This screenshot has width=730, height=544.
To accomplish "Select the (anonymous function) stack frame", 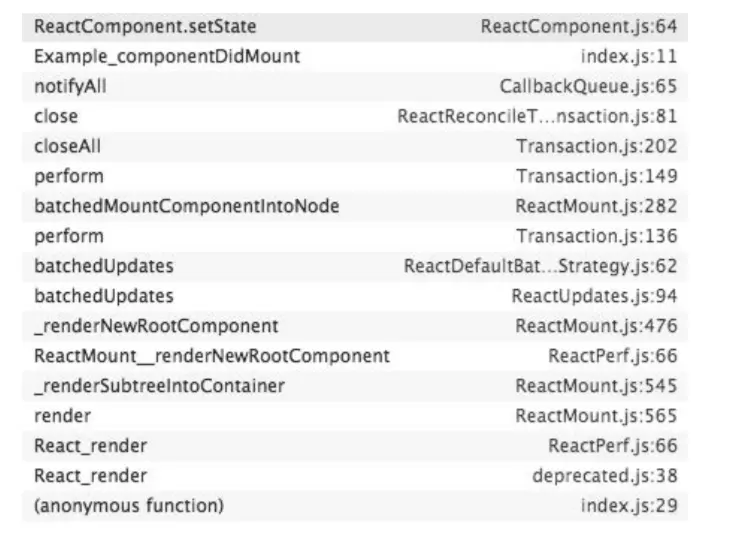I will click(355, 505).
